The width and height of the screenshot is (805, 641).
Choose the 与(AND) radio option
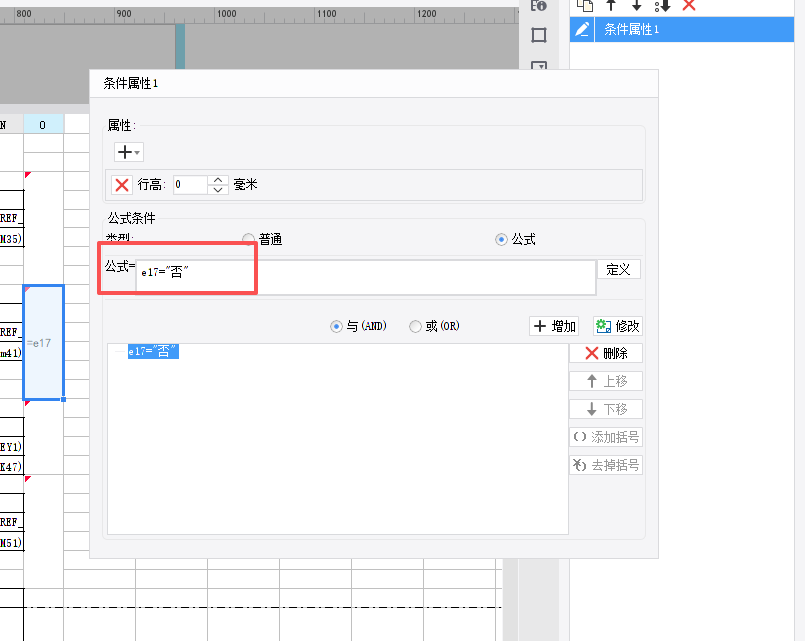(x=336, y=326)
